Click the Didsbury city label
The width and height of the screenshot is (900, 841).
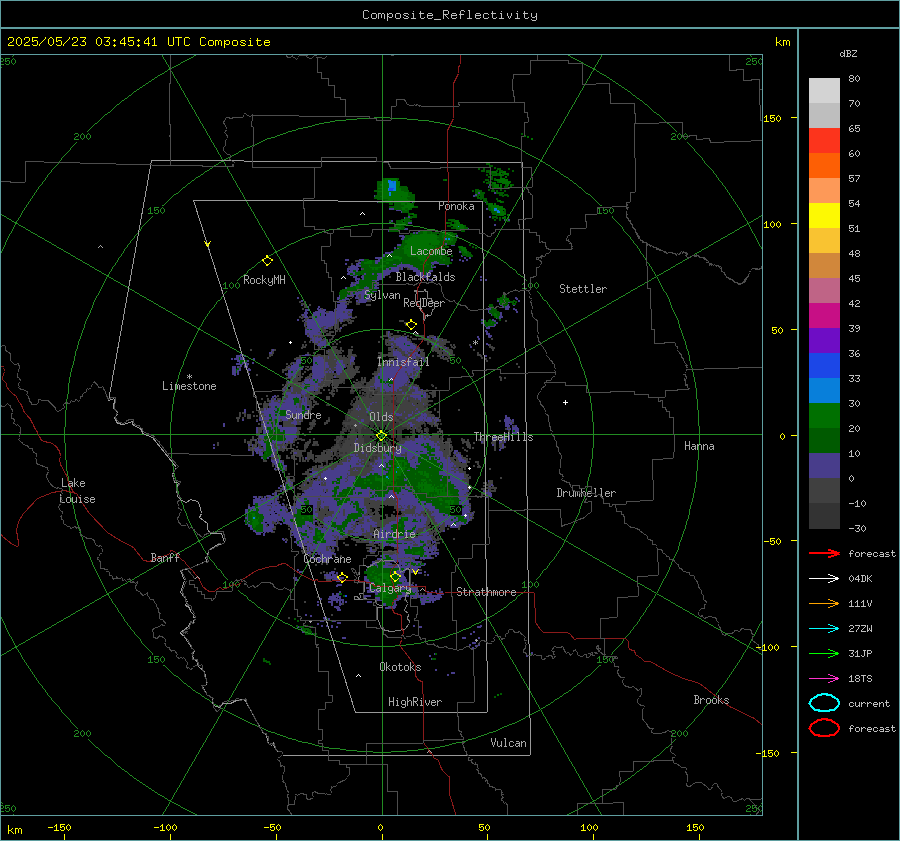[x=377, y=448]
